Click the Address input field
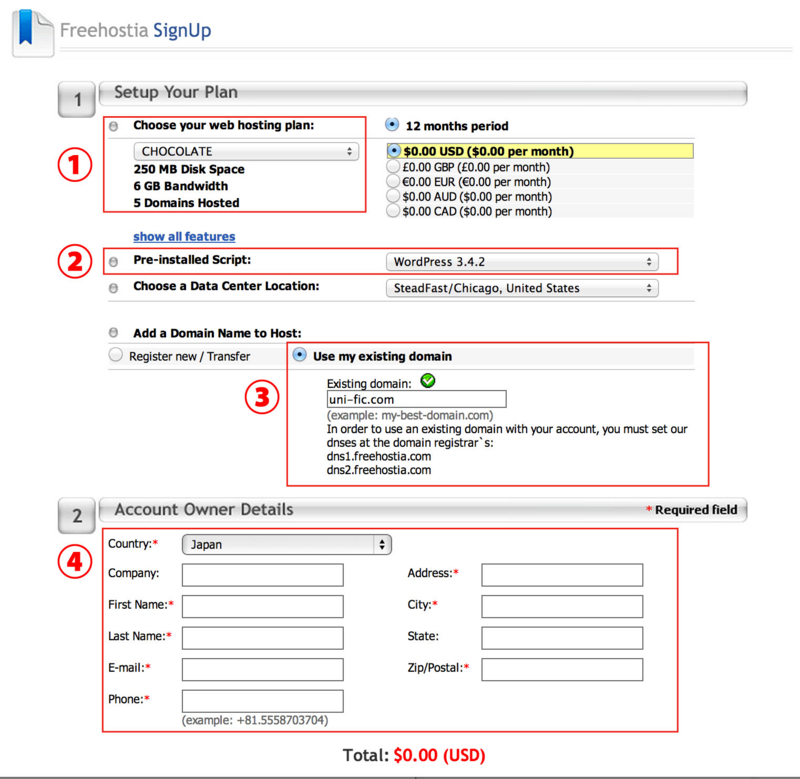 pos(562,575)
